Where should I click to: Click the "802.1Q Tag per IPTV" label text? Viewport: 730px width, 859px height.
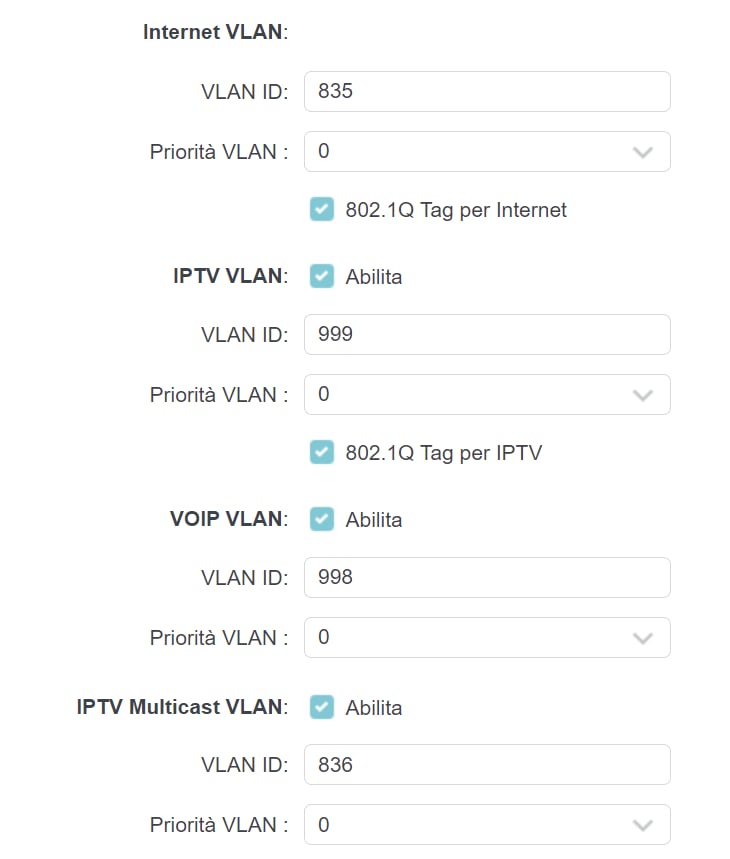pyautogui.click(x=443, y=453)
